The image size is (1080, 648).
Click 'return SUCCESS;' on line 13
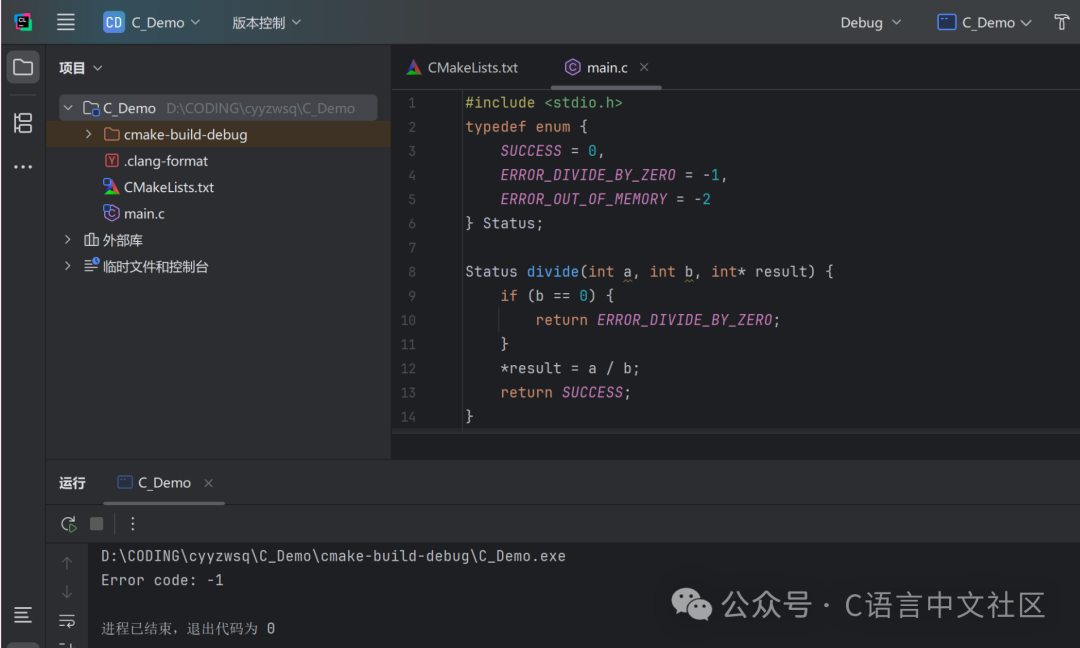click(565, 393)
